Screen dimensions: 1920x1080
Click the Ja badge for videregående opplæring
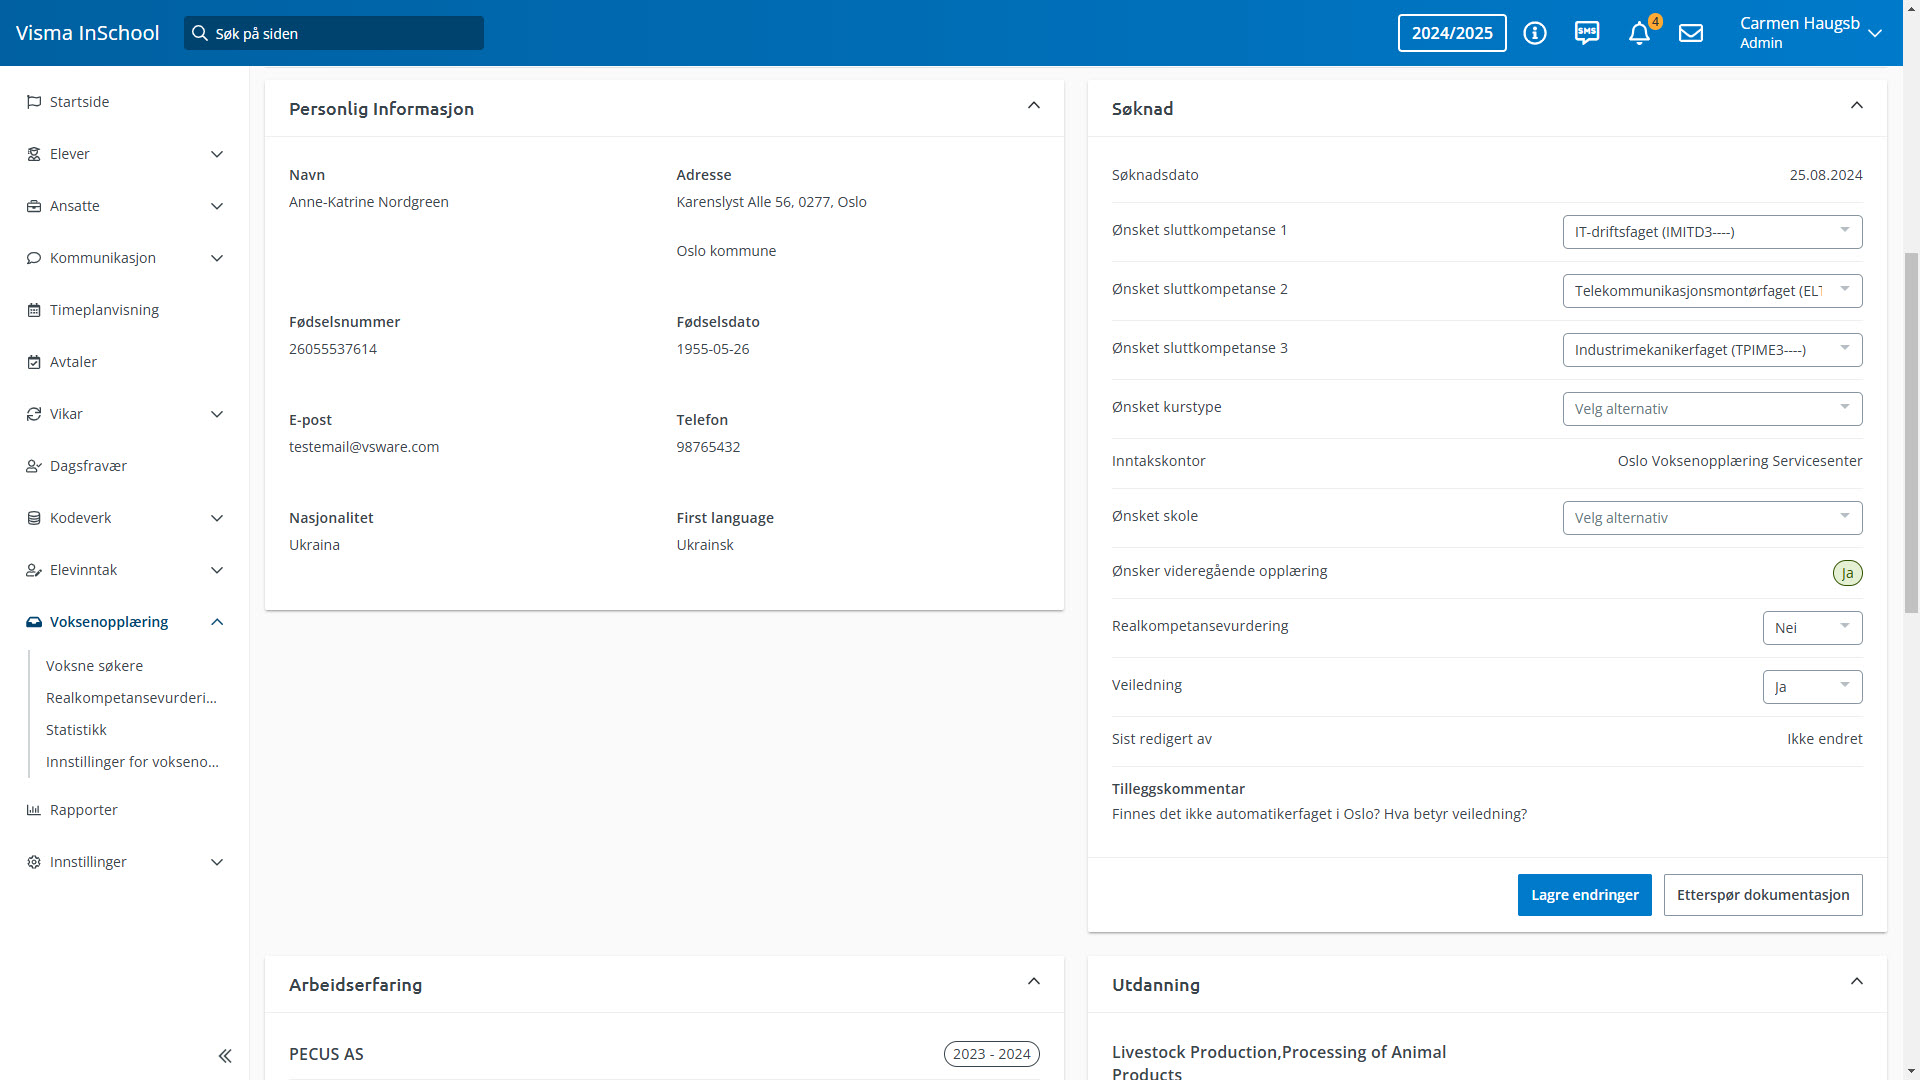point(1847,573)
